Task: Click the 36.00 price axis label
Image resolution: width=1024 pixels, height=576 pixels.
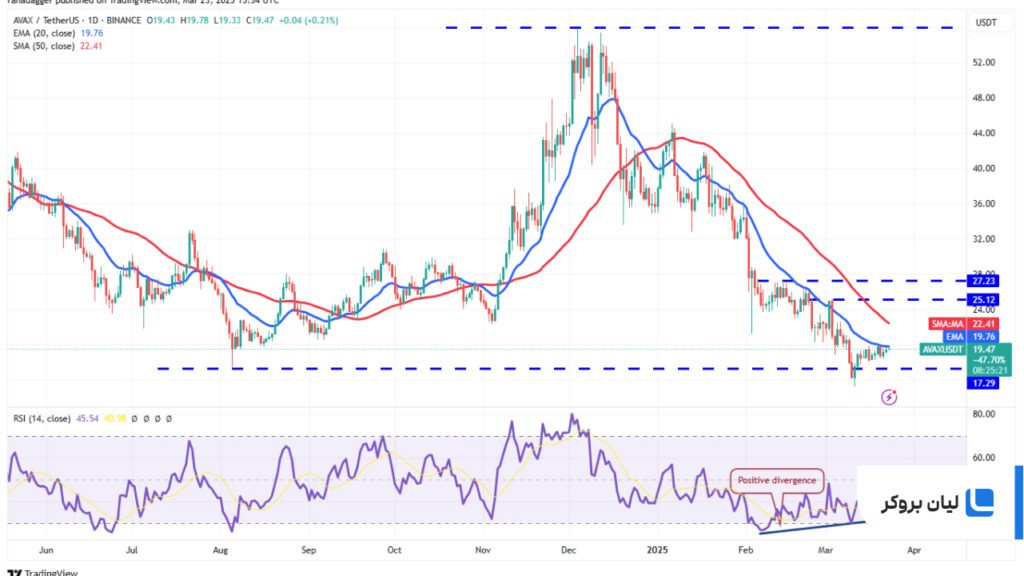Action: (984, 204)
